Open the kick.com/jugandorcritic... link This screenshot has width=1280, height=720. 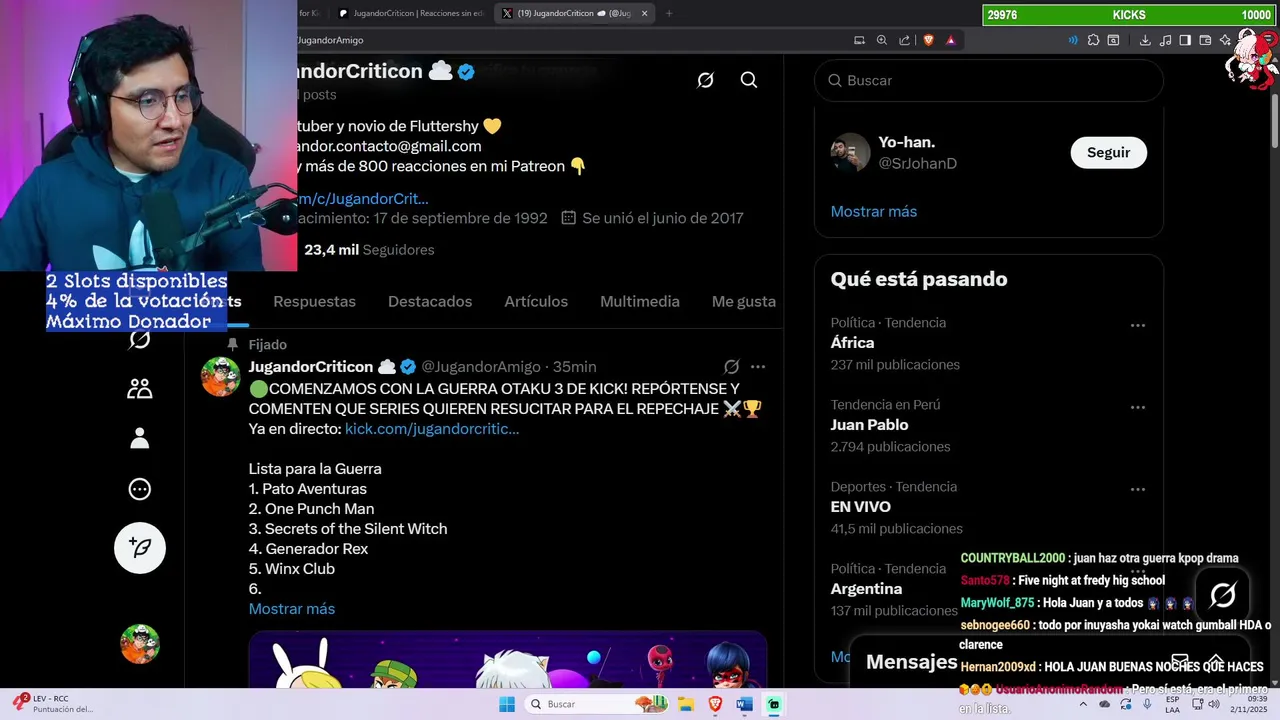[432, 428]
